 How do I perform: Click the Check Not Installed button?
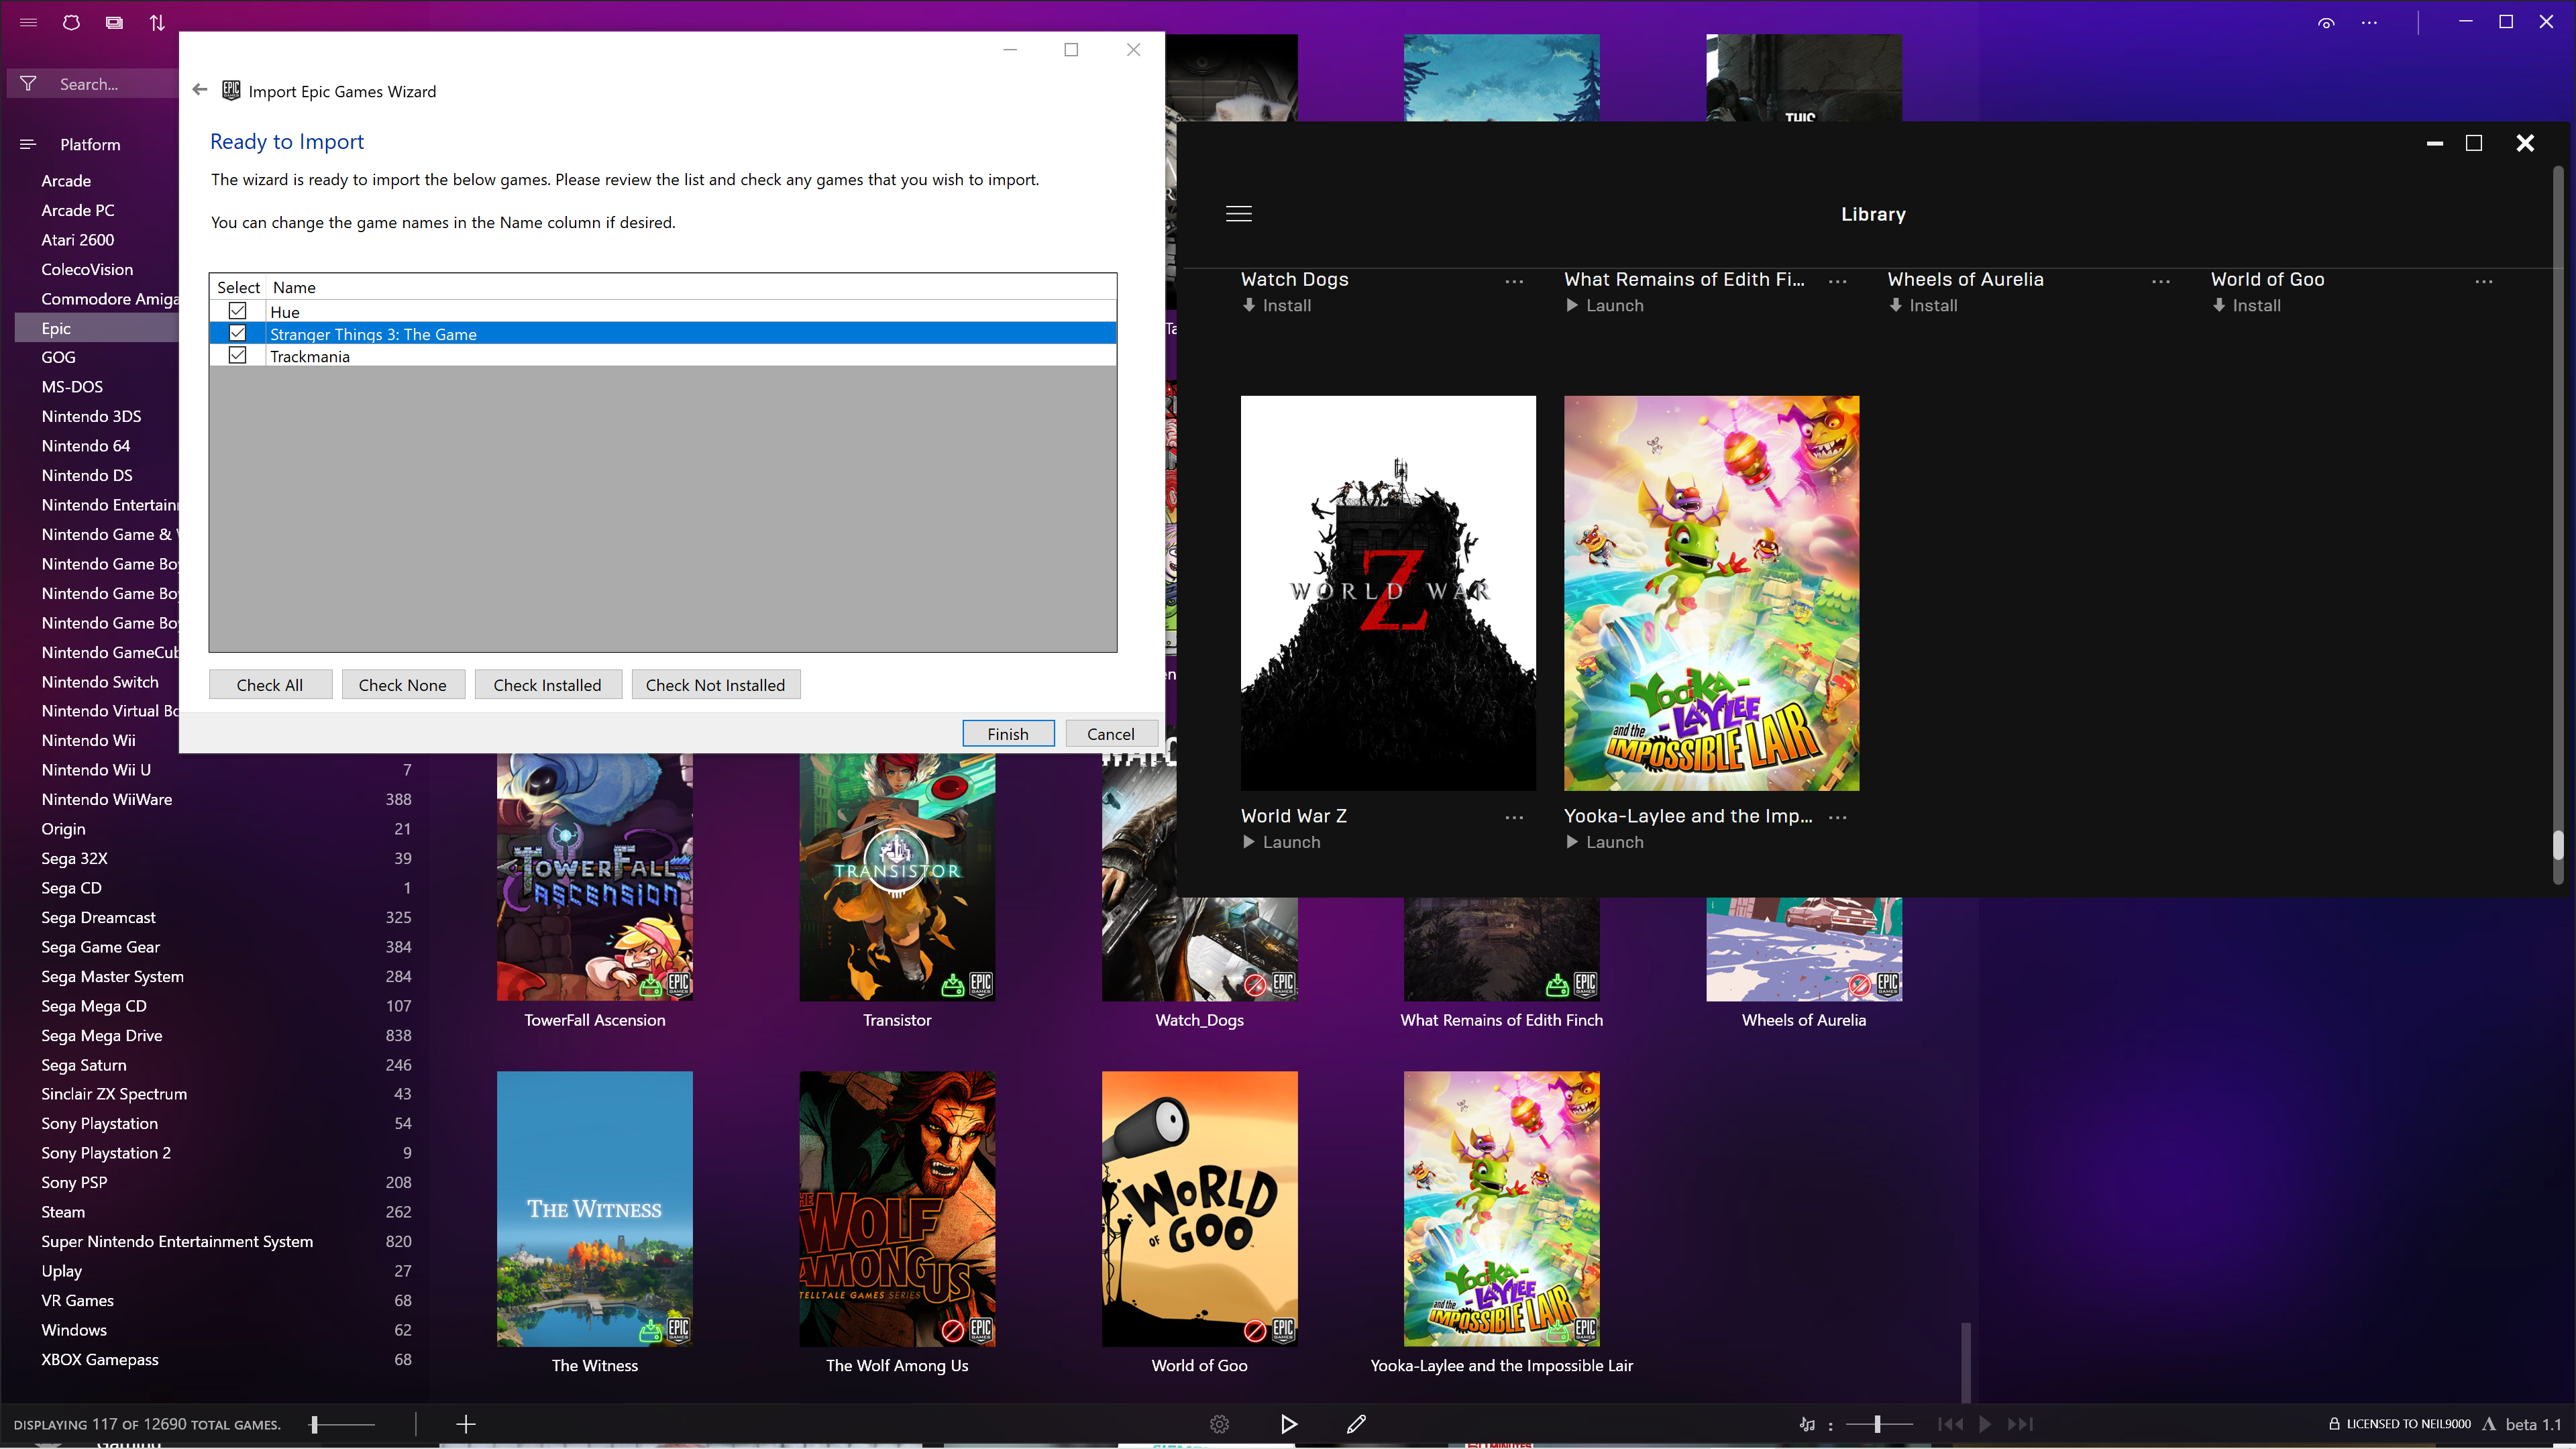click(716, 685)
